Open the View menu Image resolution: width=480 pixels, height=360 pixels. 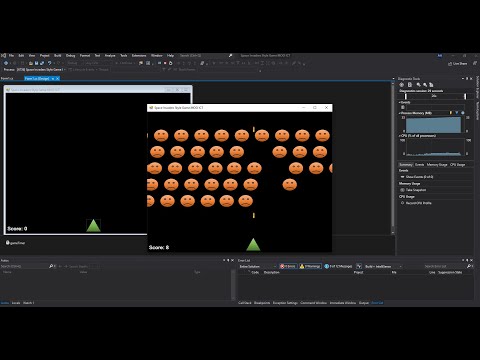[x=32, y=55]
